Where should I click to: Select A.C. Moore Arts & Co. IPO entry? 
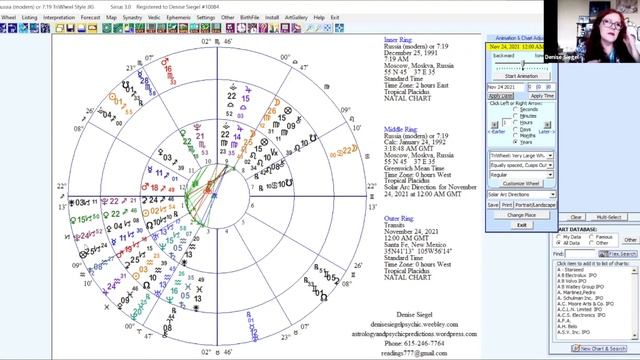(585, 304)
